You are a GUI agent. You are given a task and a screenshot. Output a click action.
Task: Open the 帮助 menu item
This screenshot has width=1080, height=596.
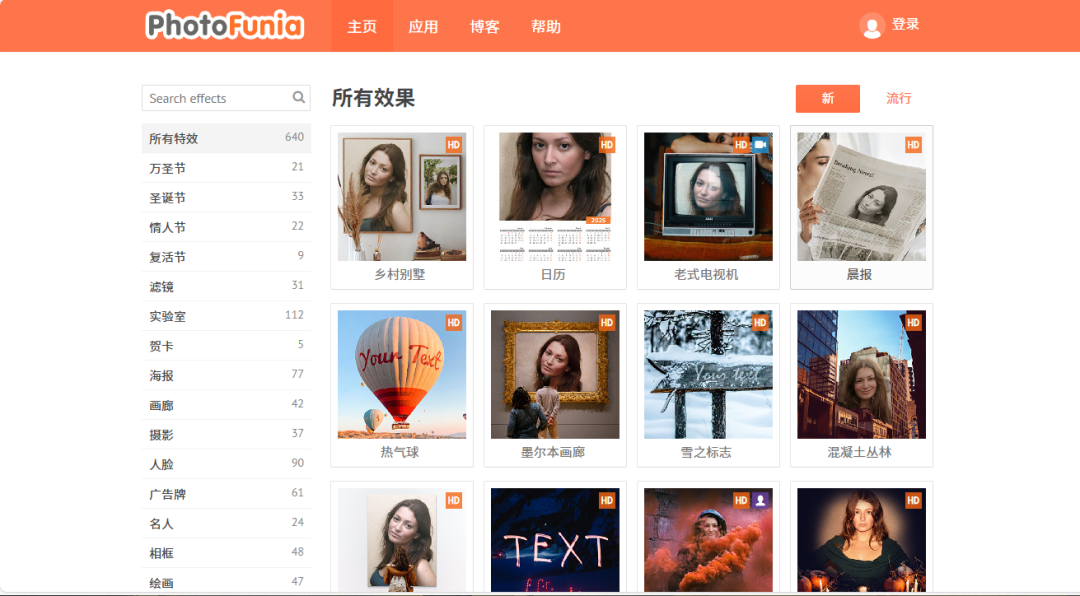[546, 26]
